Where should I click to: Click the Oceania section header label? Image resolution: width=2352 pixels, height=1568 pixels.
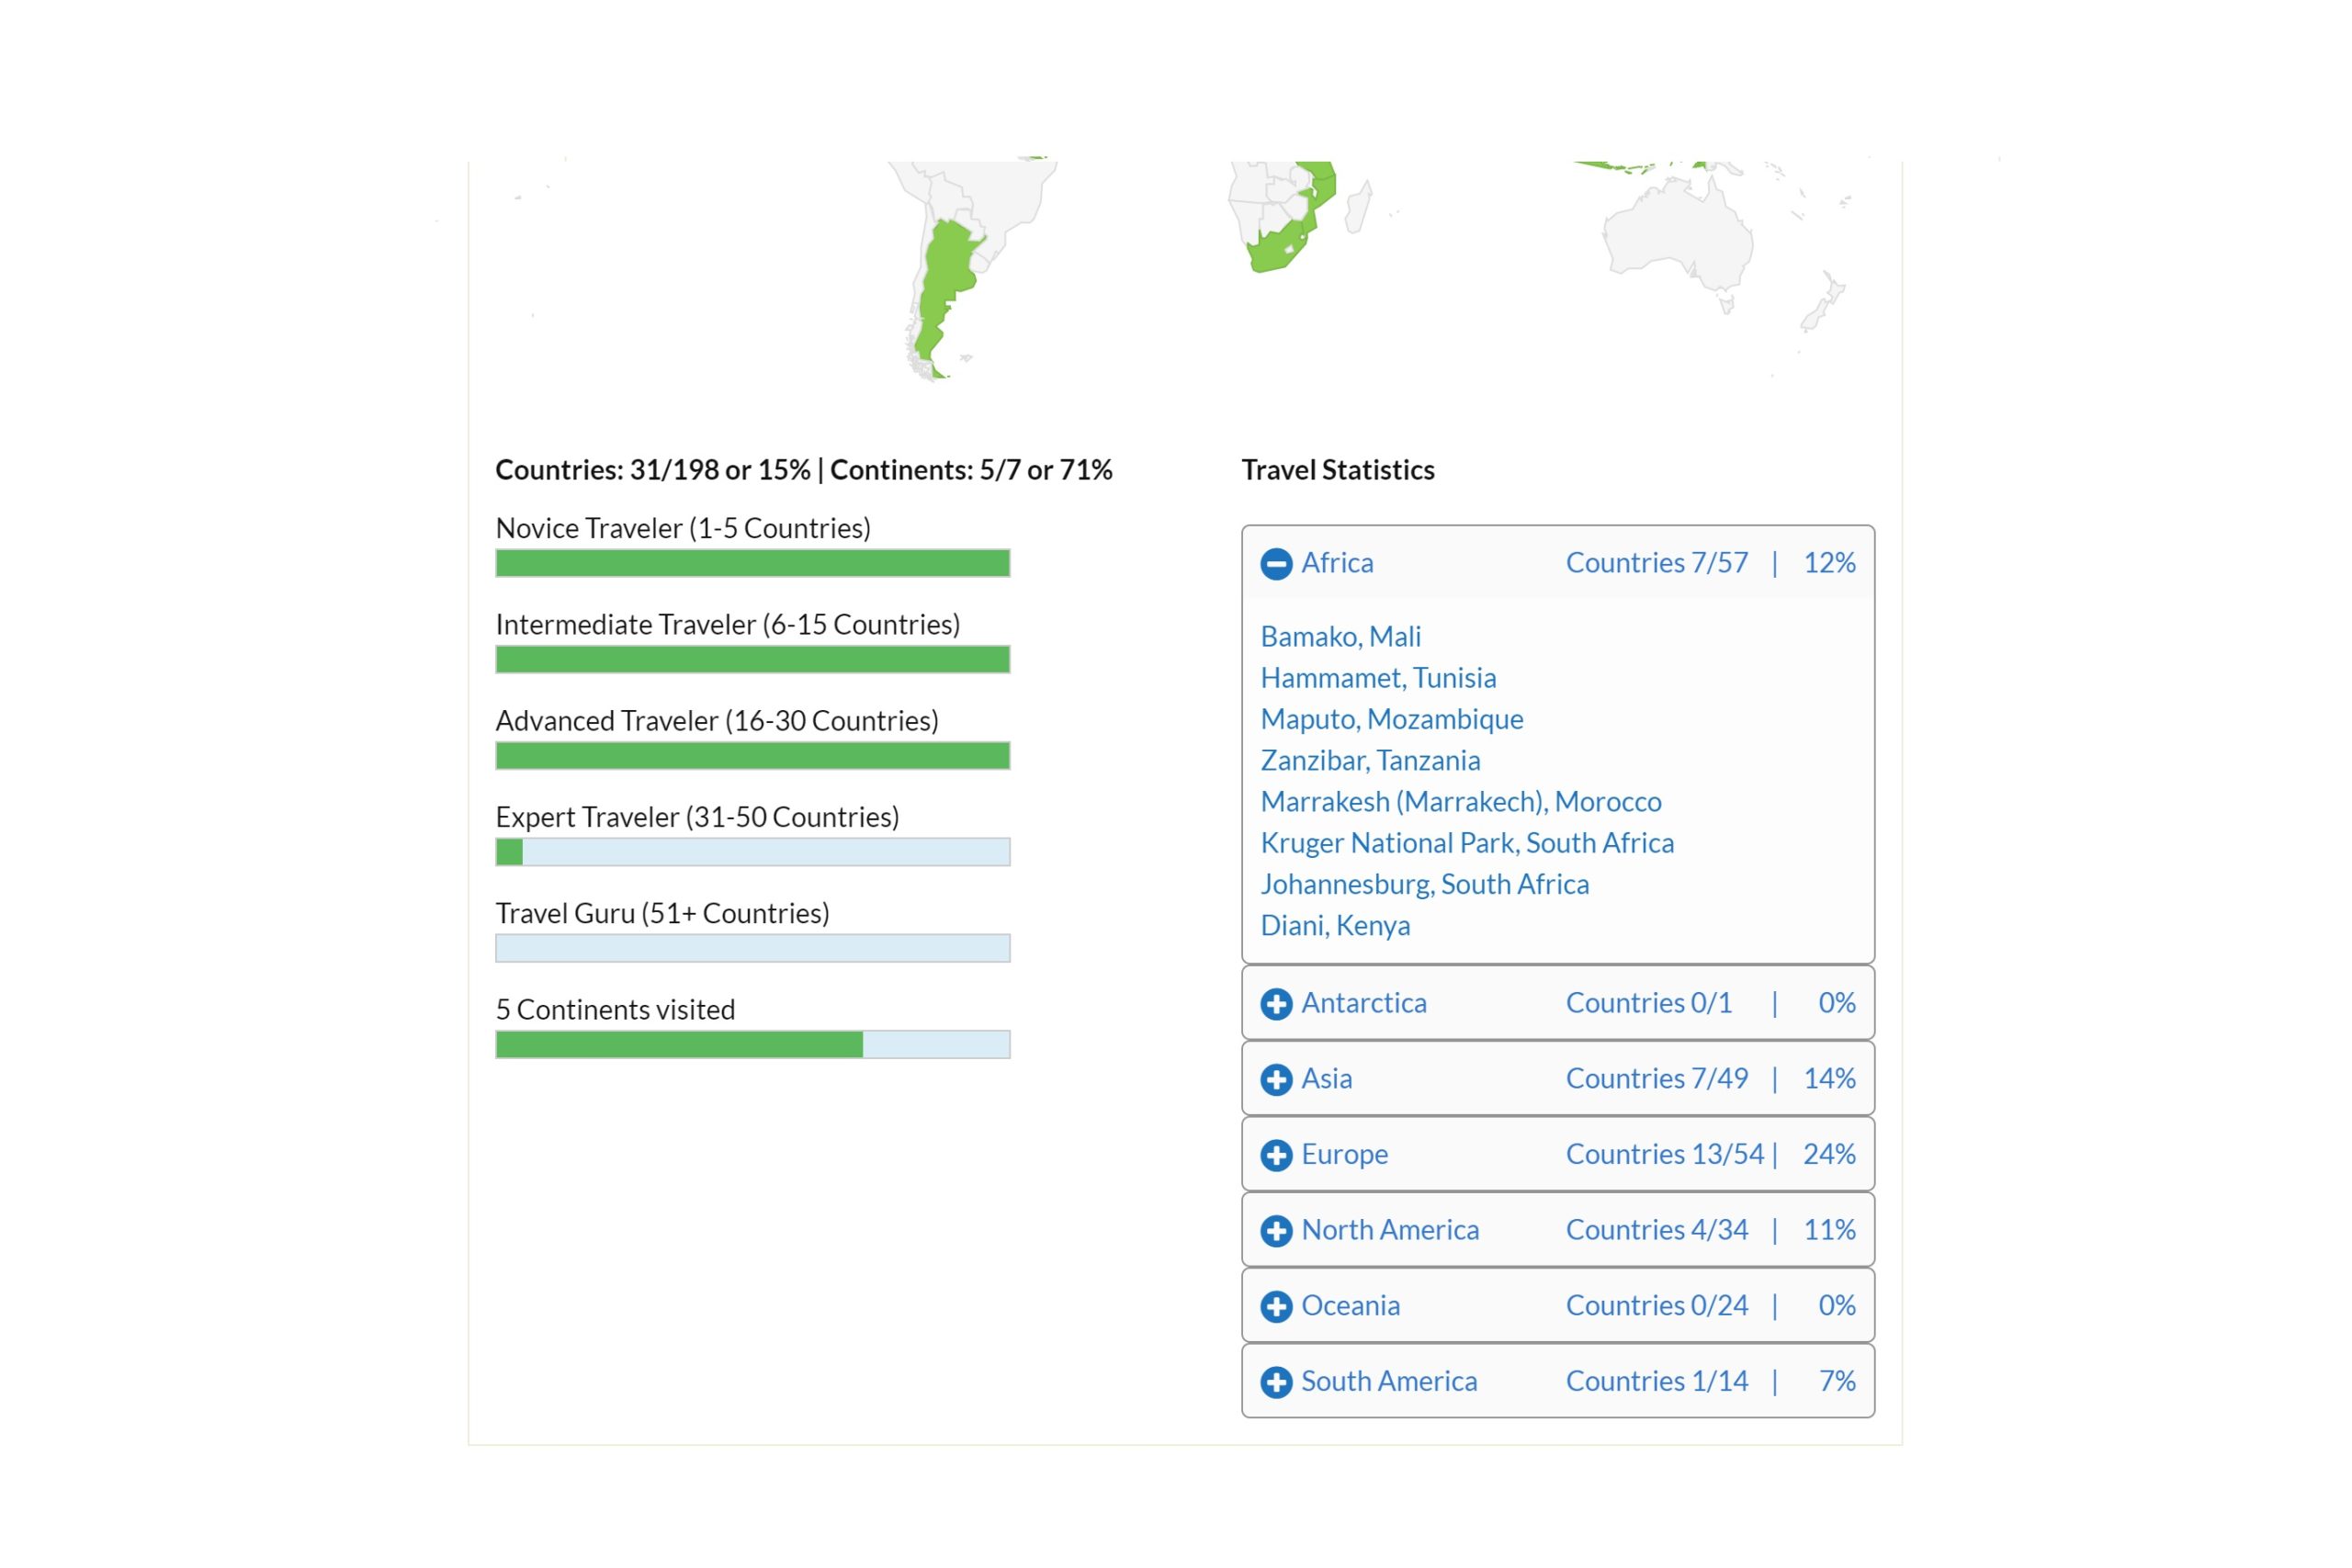click(1350, 1305)
